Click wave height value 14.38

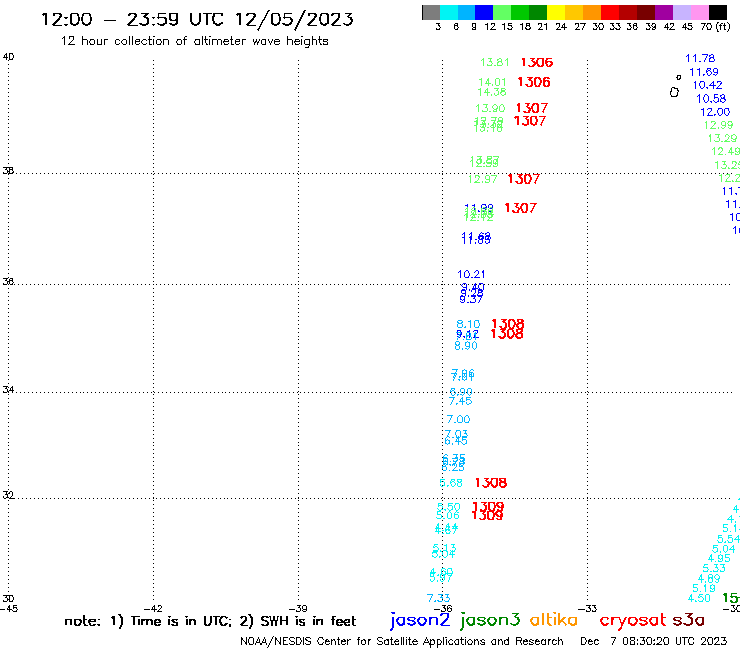(492, 92)
